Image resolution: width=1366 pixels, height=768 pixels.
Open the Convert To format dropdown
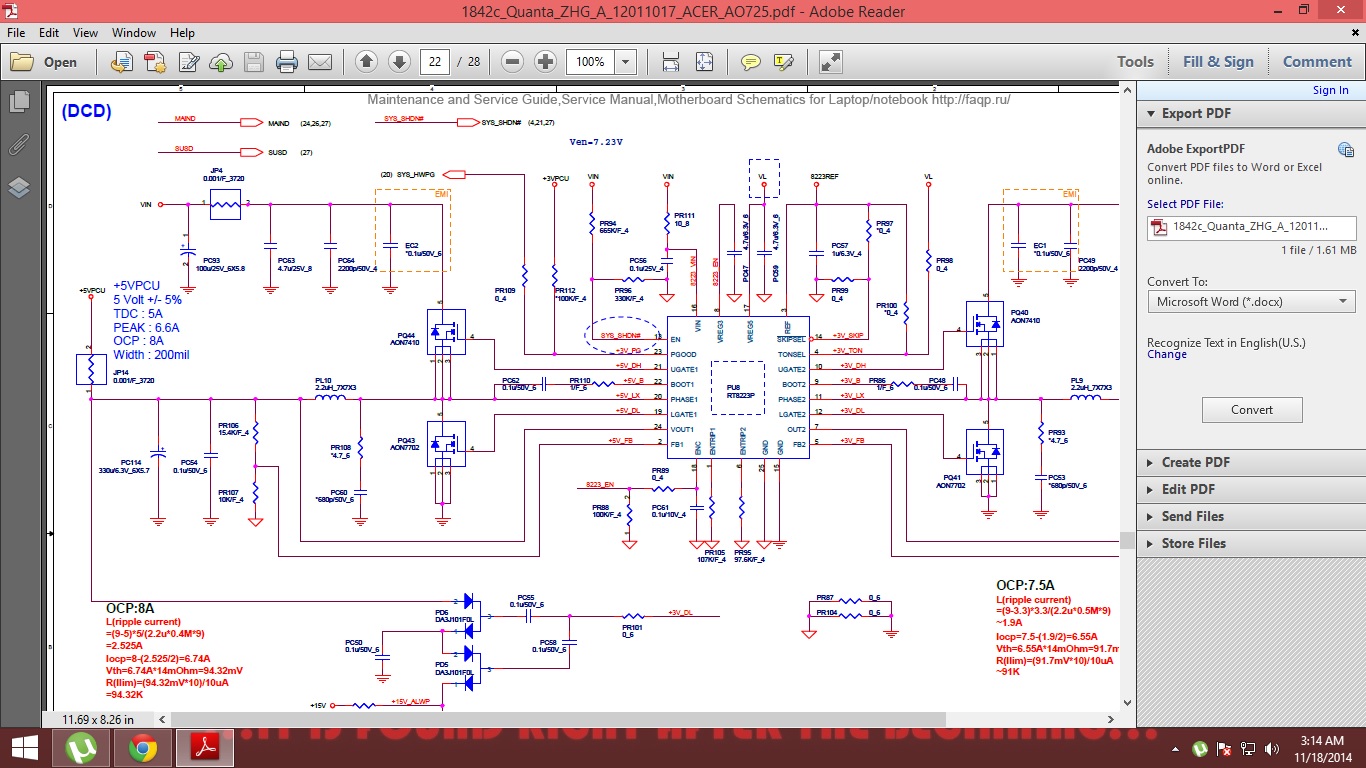pos(1250,301)
